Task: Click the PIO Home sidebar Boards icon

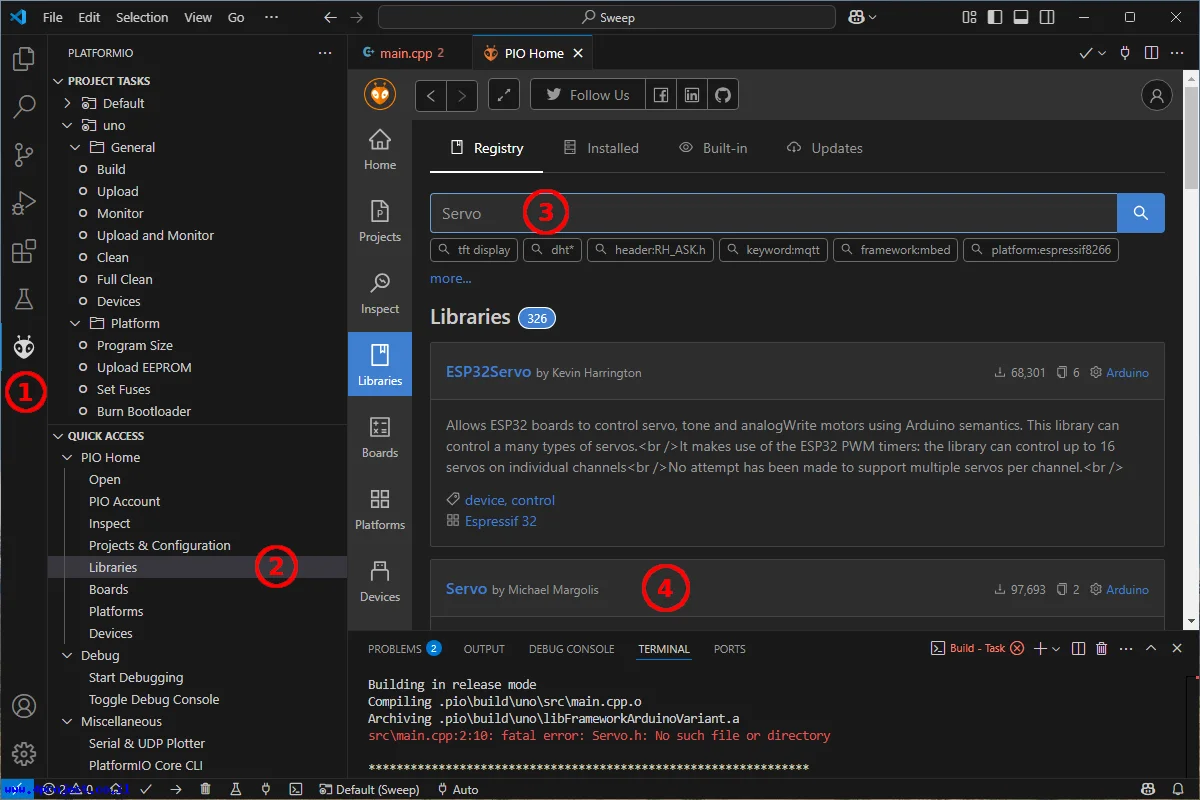Action: pyautogui.click(x=380, y=437)
